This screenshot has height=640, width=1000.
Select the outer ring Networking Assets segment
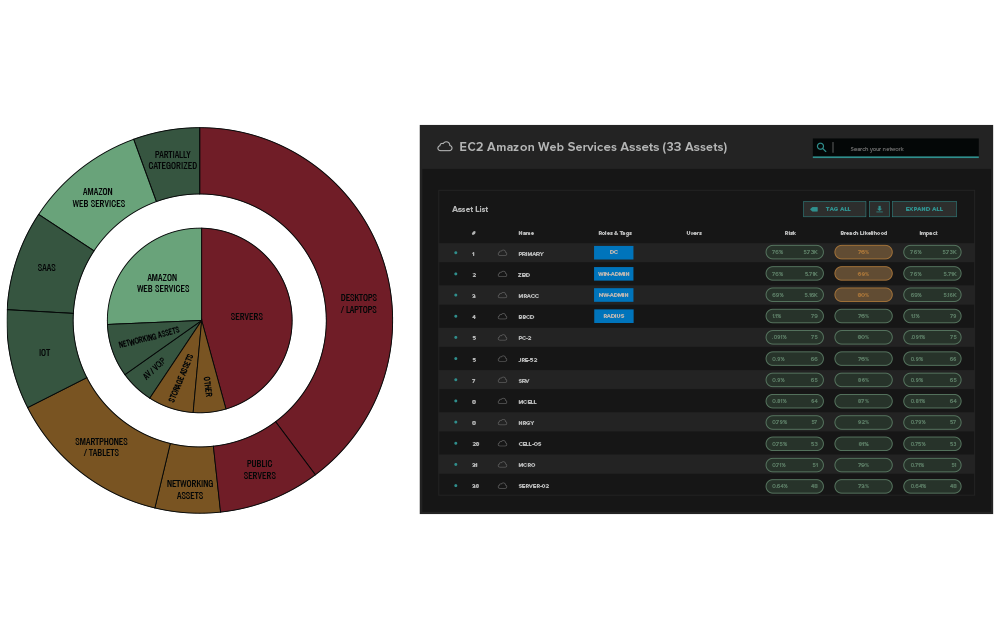[x=189, y=490]
